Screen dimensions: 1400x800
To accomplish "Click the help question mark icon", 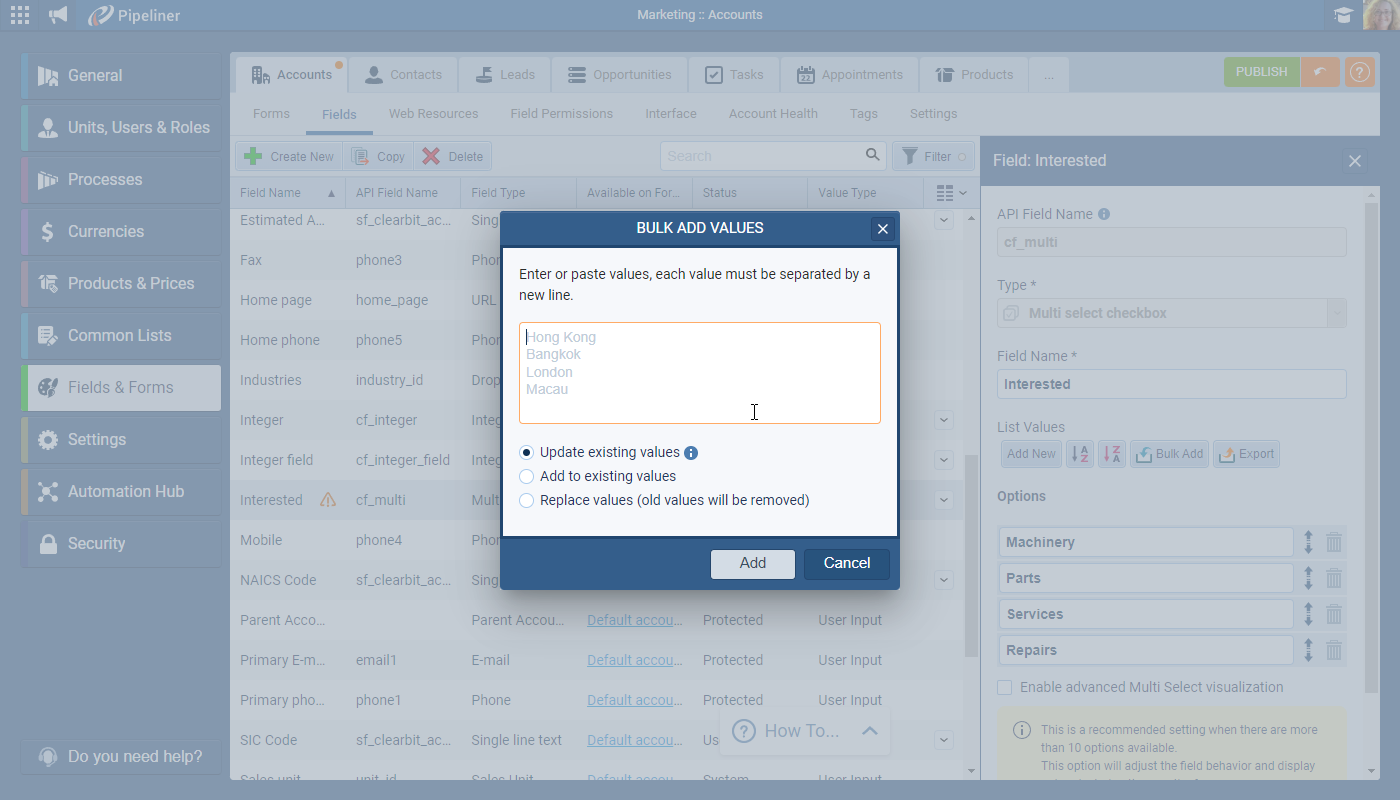I will click(1359, 72).
